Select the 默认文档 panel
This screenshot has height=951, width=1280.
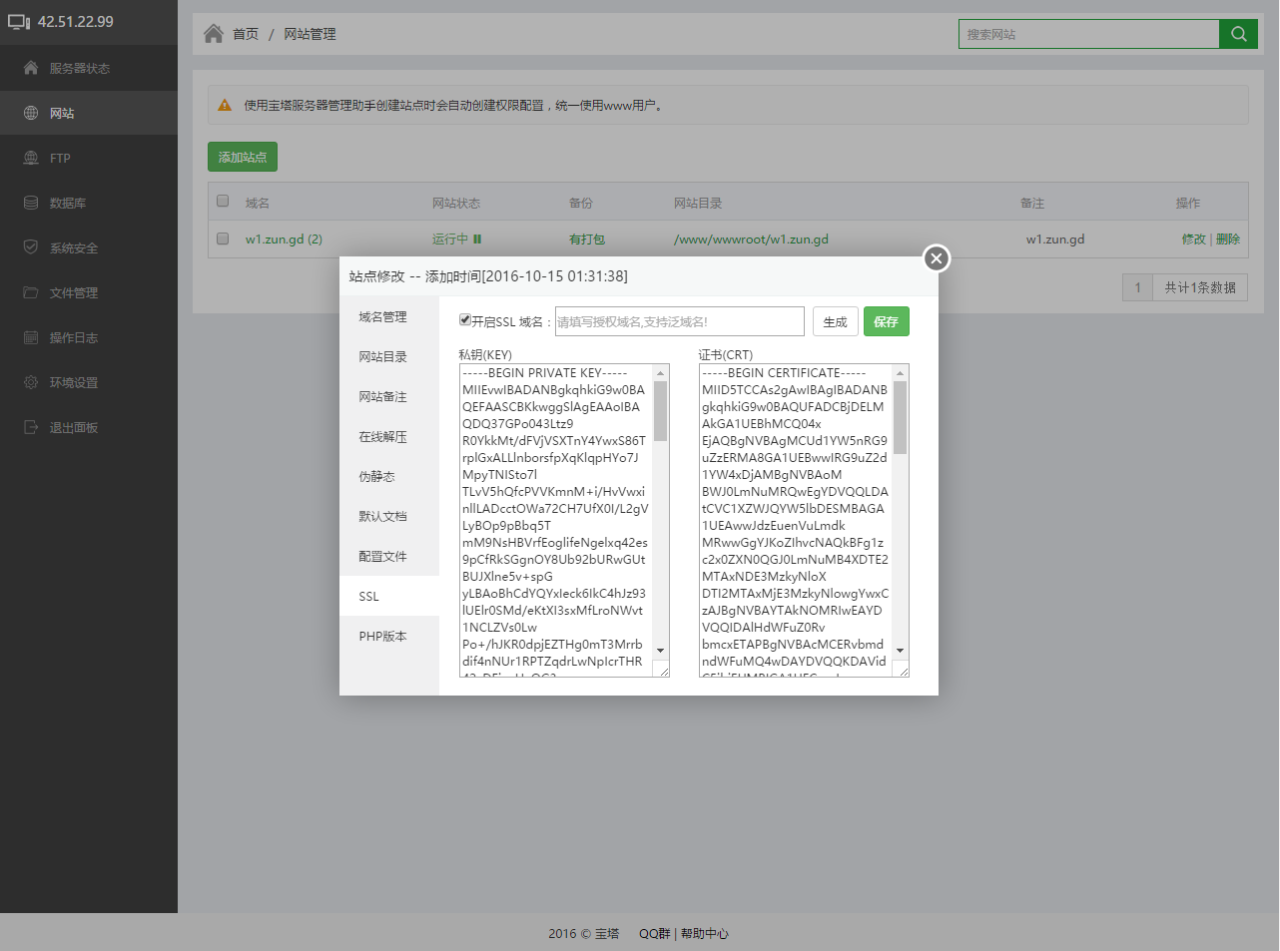(x=381, y=517)
